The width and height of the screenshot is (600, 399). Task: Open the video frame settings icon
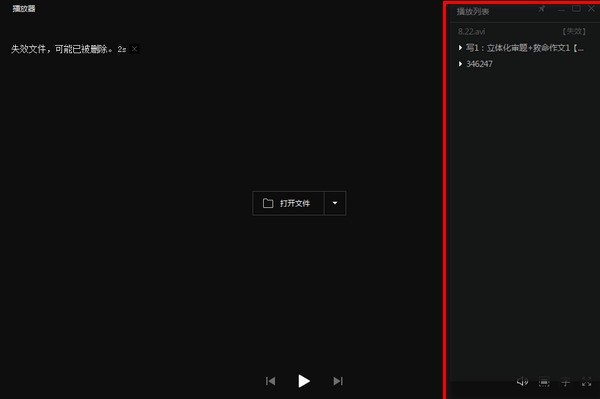[x=544, y=382]
